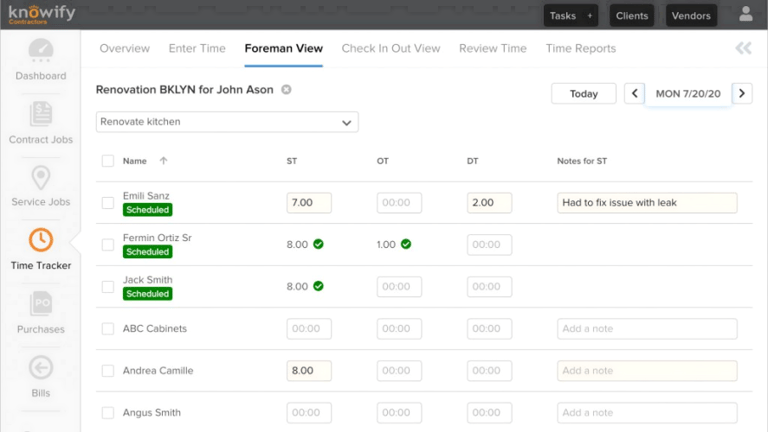Check the Angus Smith row checkbox
This screenshot has height=432, width=768.
(x=108, y=413)
